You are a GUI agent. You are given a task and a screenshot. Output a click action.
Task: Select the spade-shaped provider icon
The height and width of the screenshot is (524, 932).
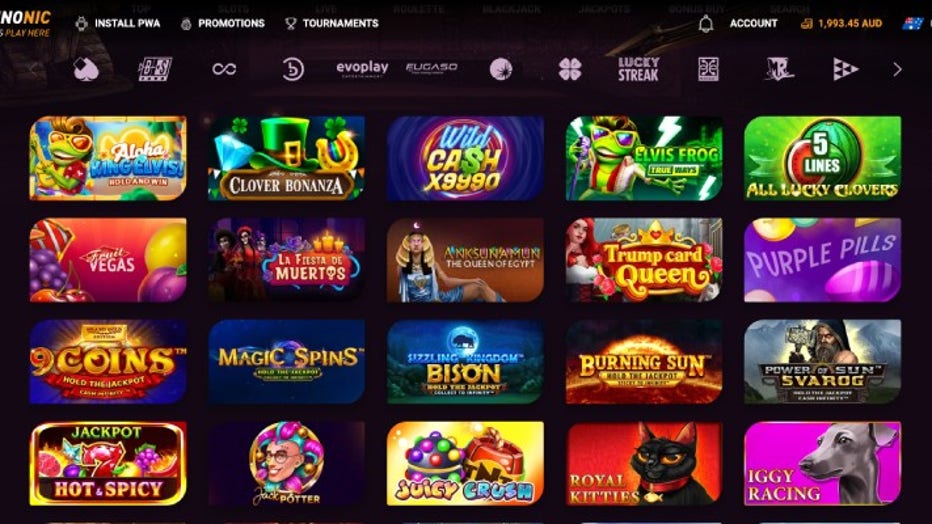pos(86,69)
